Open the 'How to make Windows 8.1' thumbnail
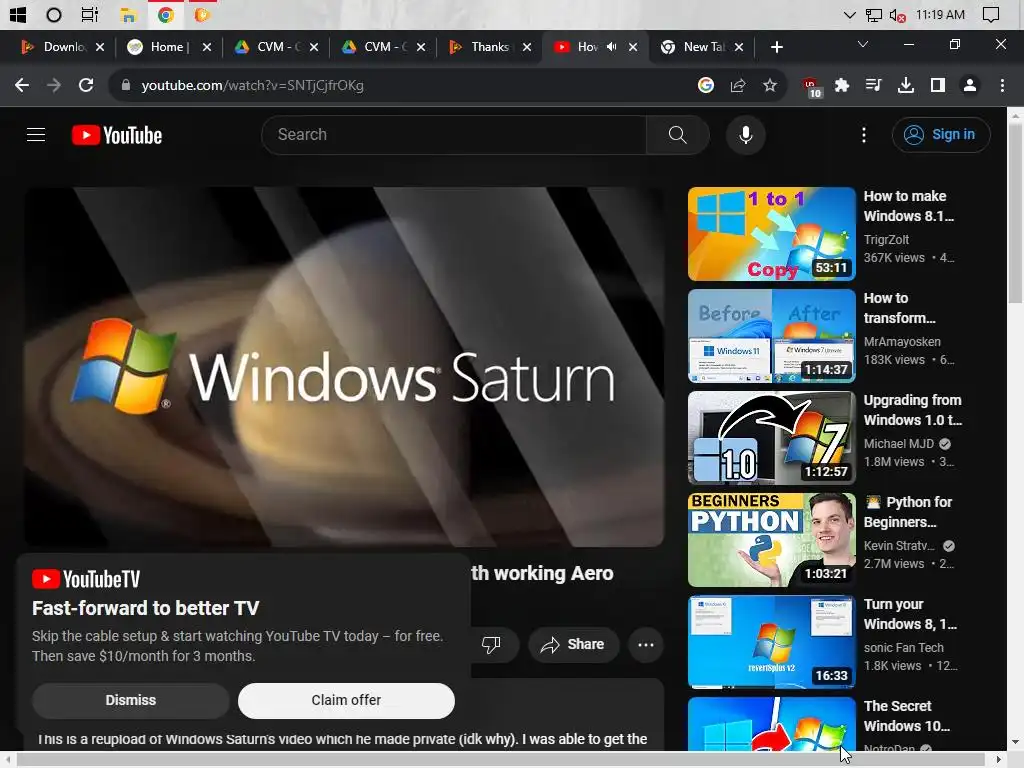Image resolution: width=1024 pixels, height=768 pixels. (771, 234)
